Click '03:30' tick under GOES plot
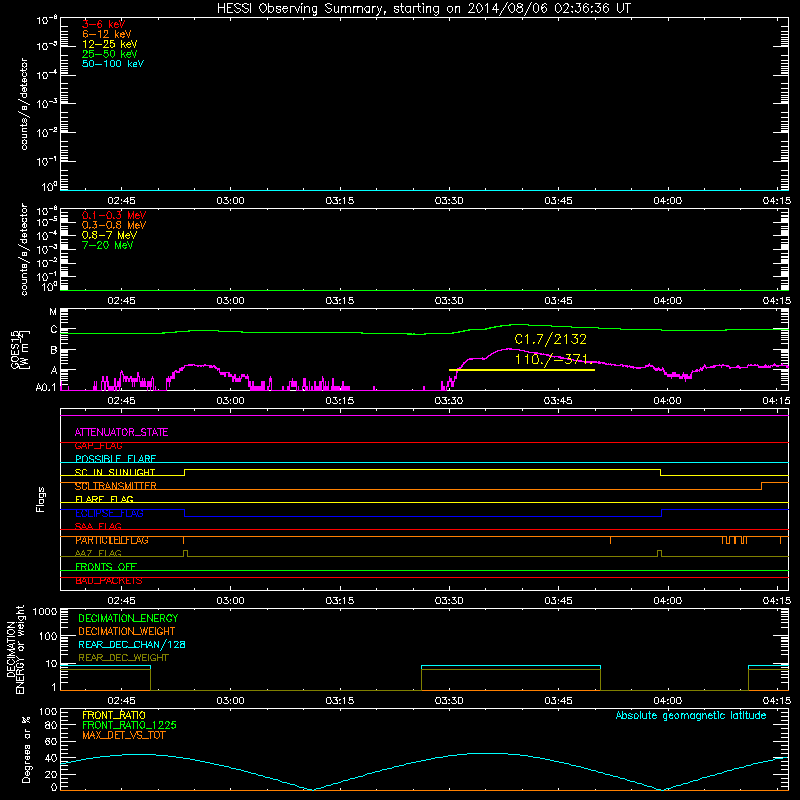The image size is (800, 800). tap(449, 401)
